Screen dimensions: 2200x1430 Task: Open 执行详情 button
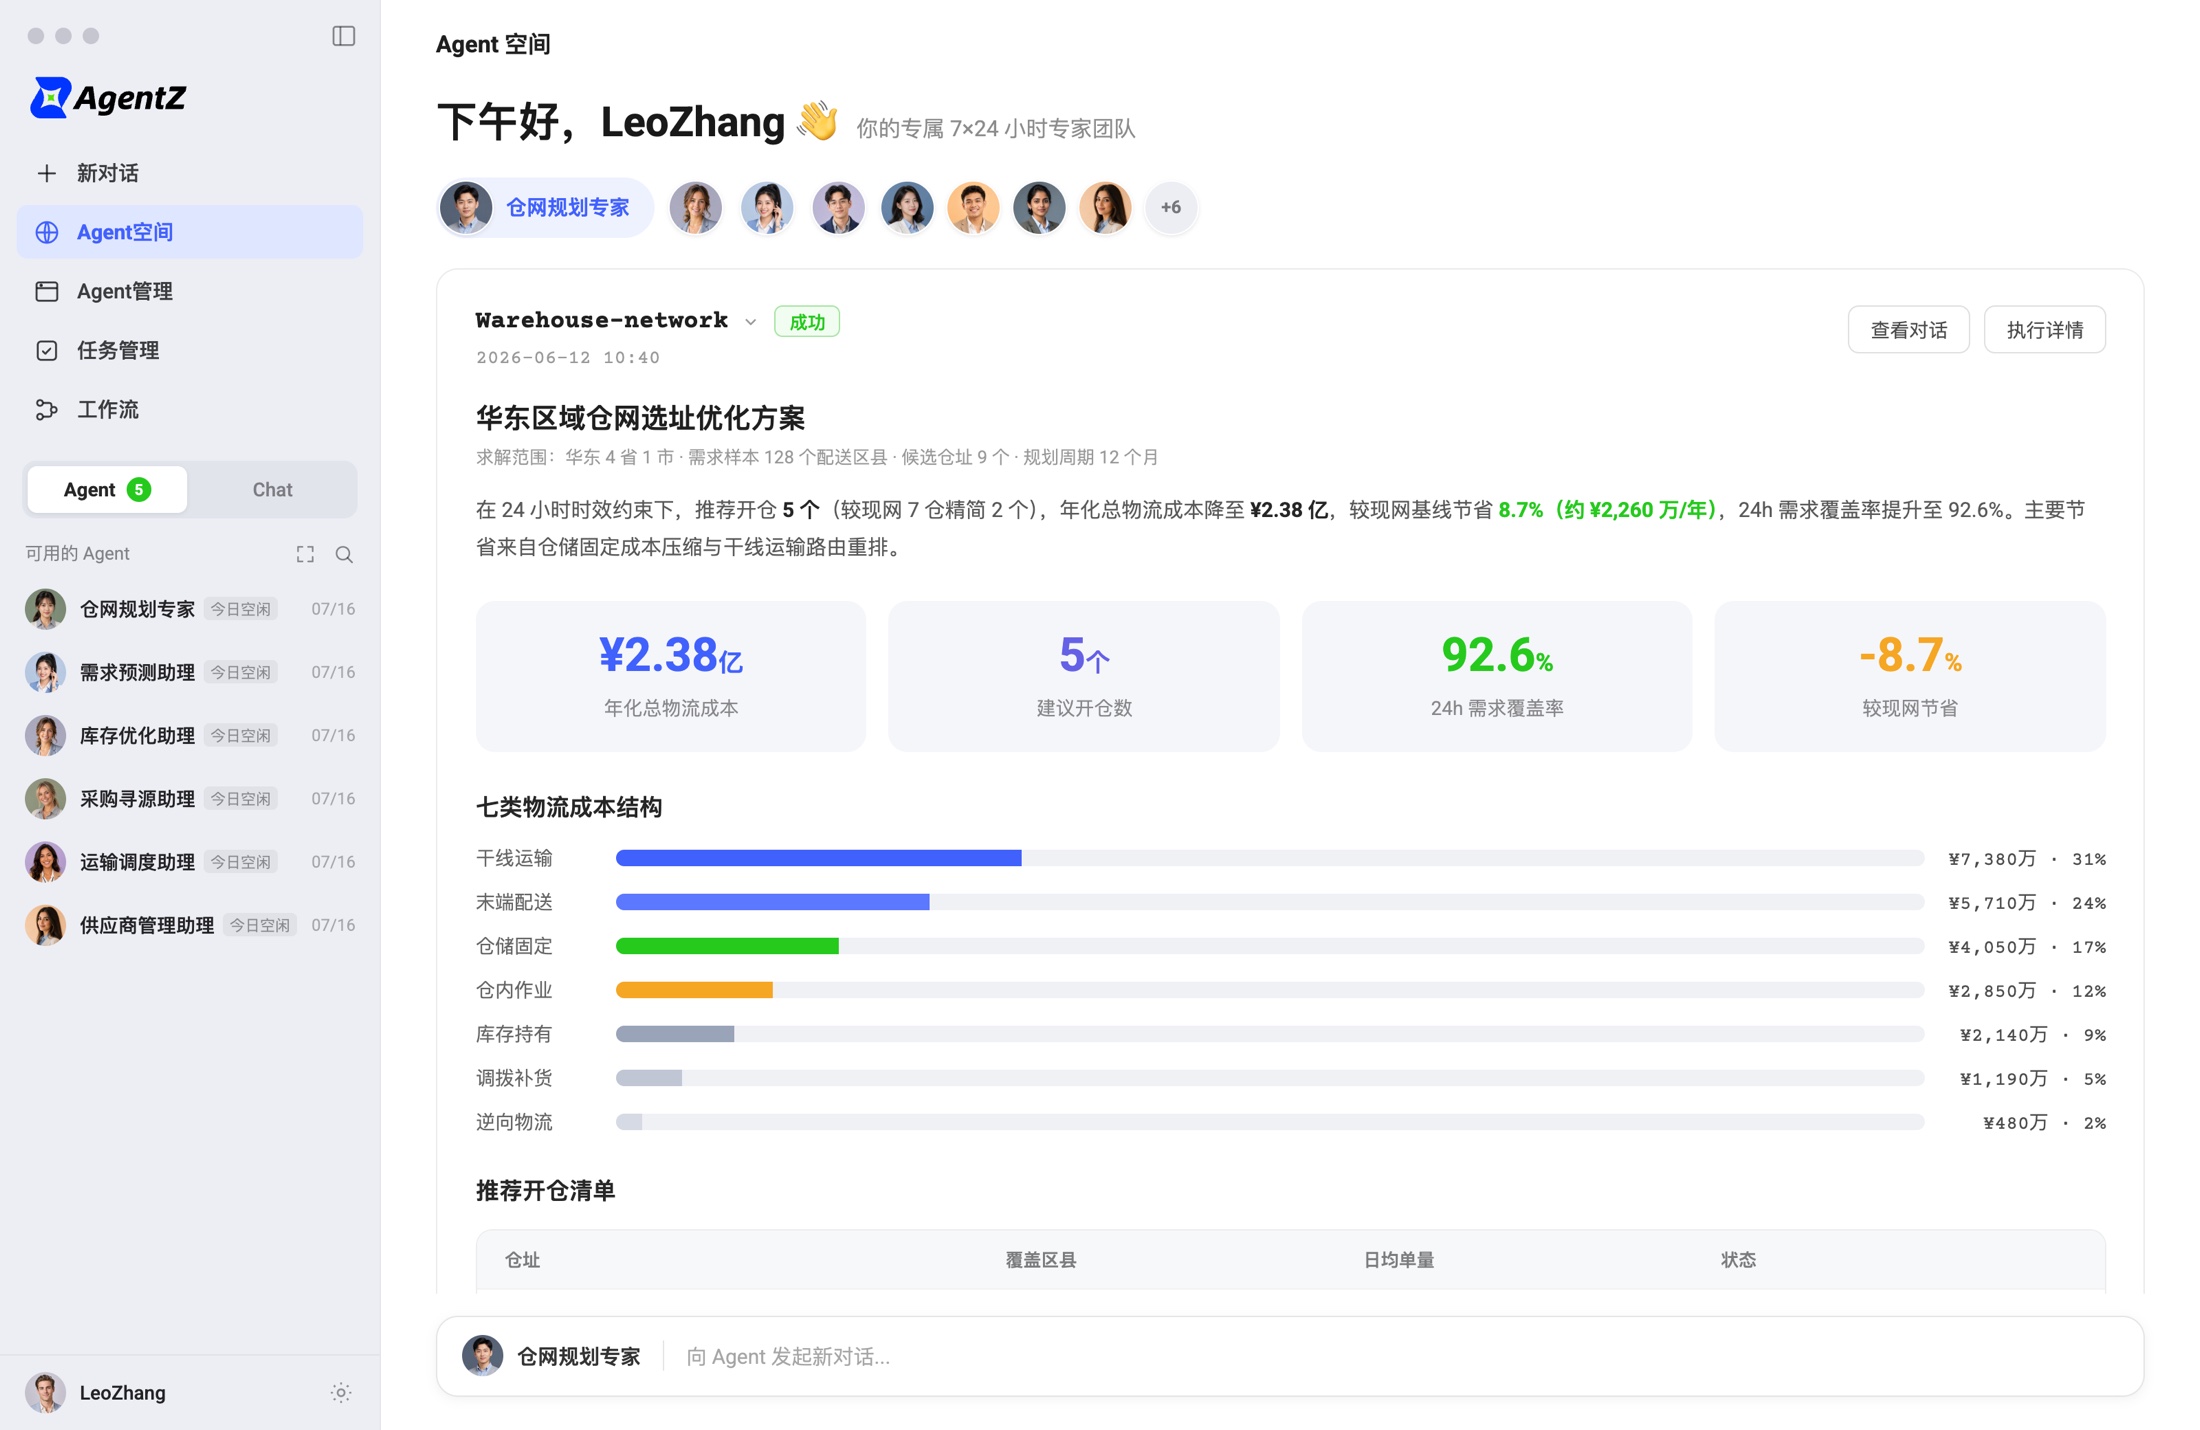tap(2044, 330)
